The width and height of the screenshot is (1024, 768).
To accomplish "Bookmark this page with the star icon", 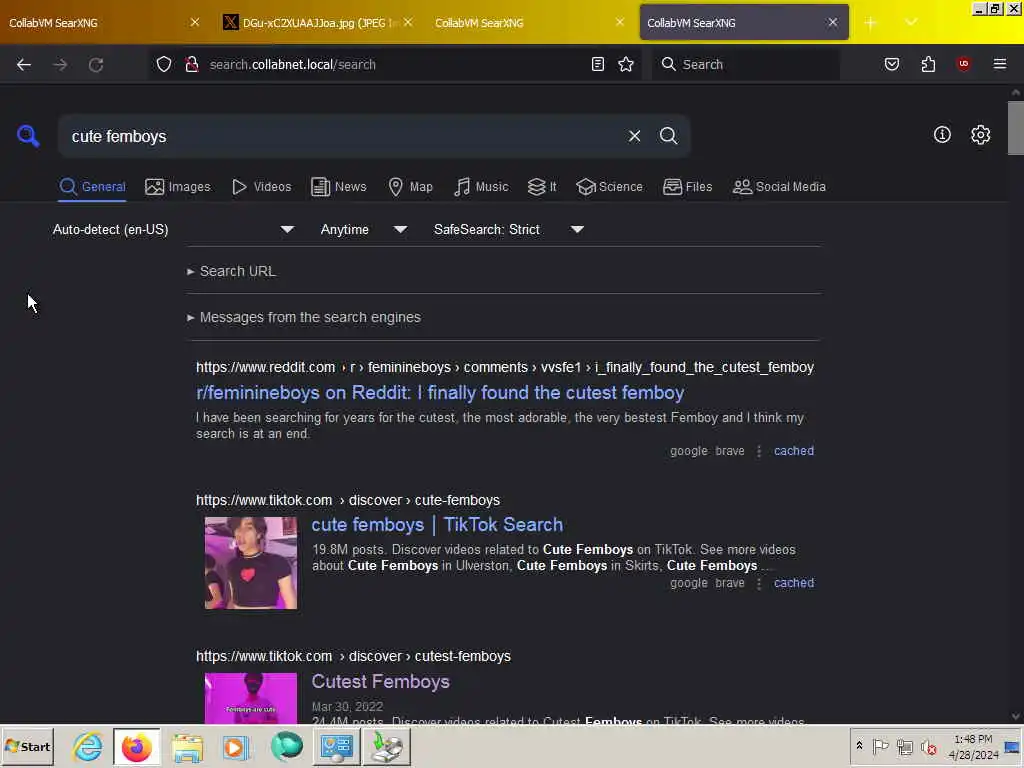I will click(x=626, y=64).
